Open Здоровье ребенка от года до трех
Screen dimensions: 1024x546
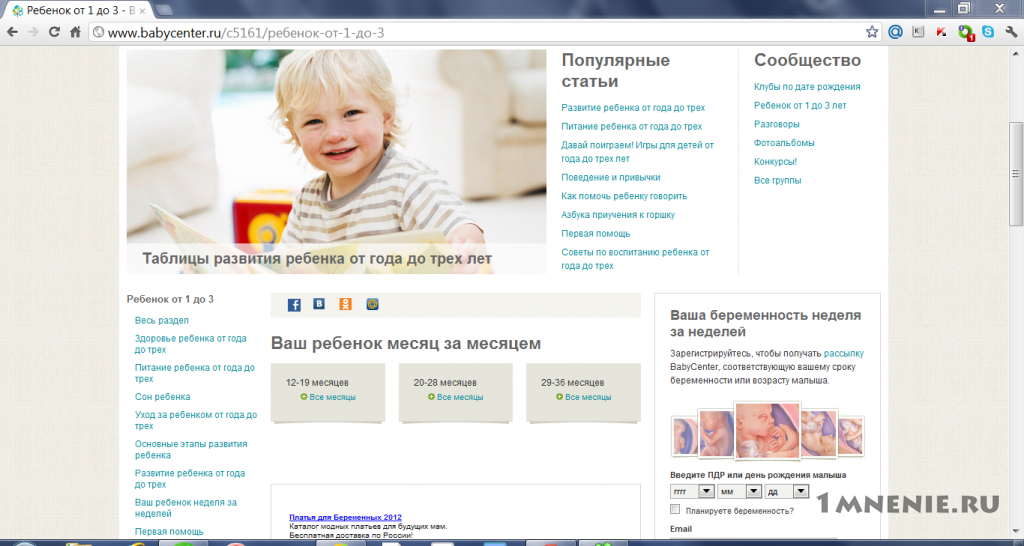(x=191, y=344)
